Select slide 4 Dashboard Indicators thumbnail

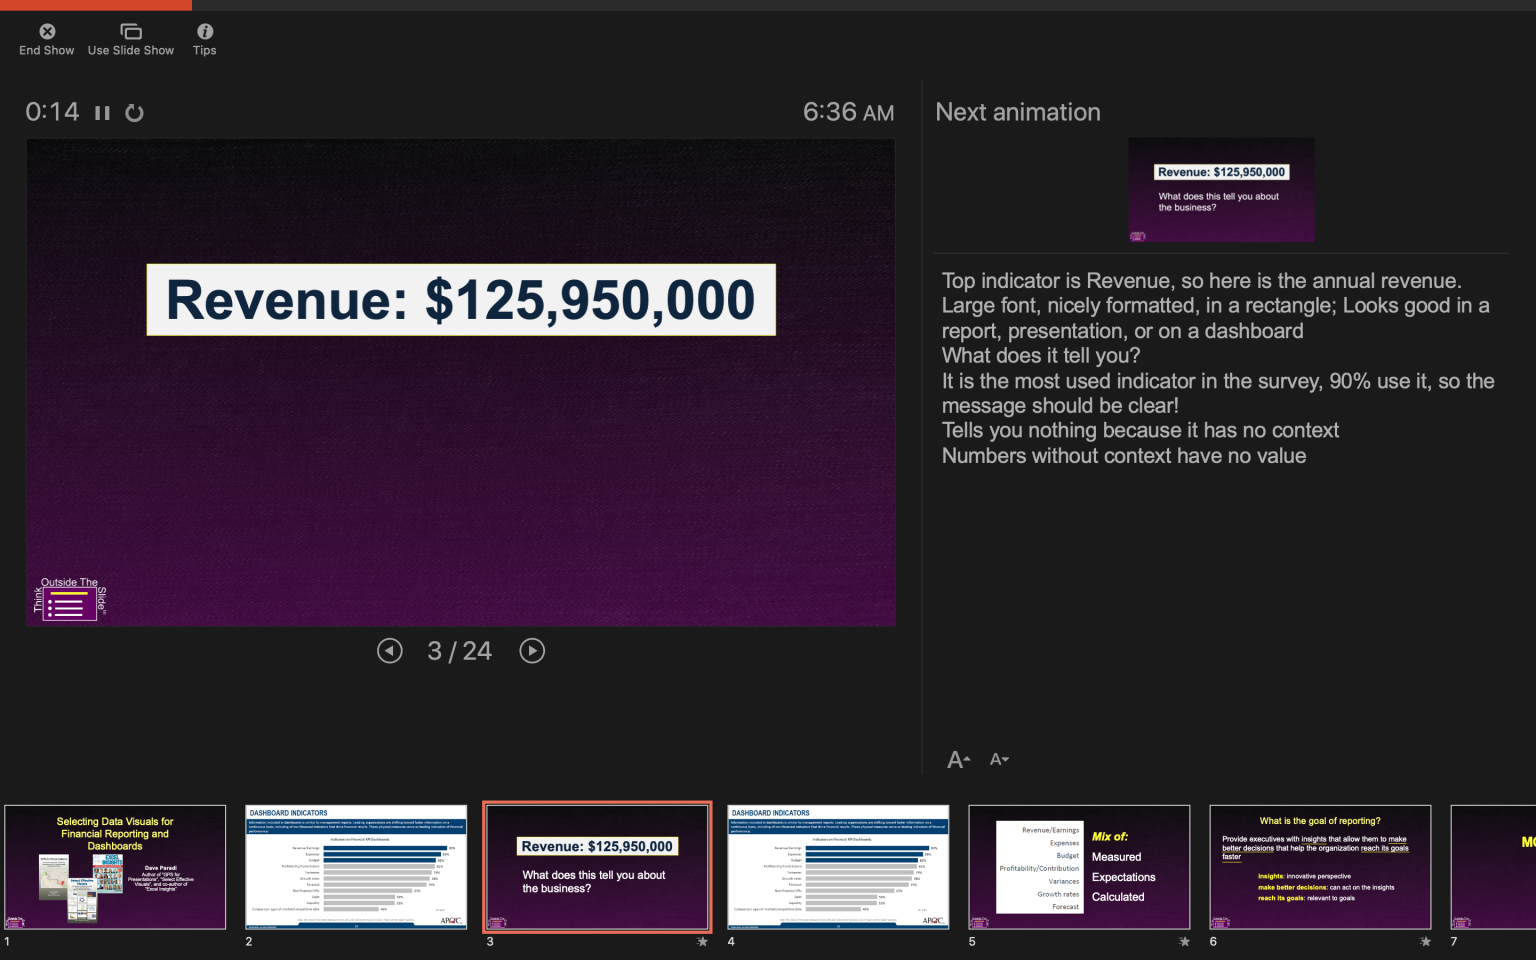click(838, 866)
